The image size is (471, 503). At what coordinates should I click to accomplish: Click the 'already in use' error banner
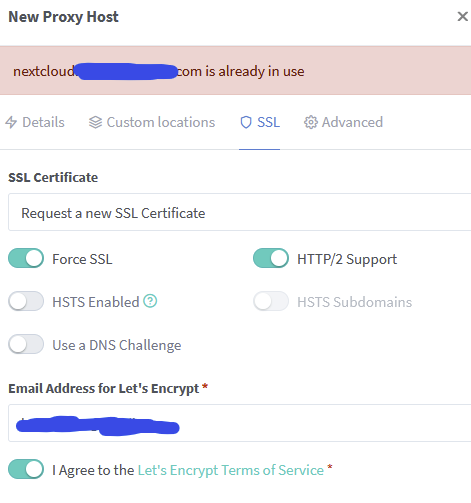click(x=235, y=71)
